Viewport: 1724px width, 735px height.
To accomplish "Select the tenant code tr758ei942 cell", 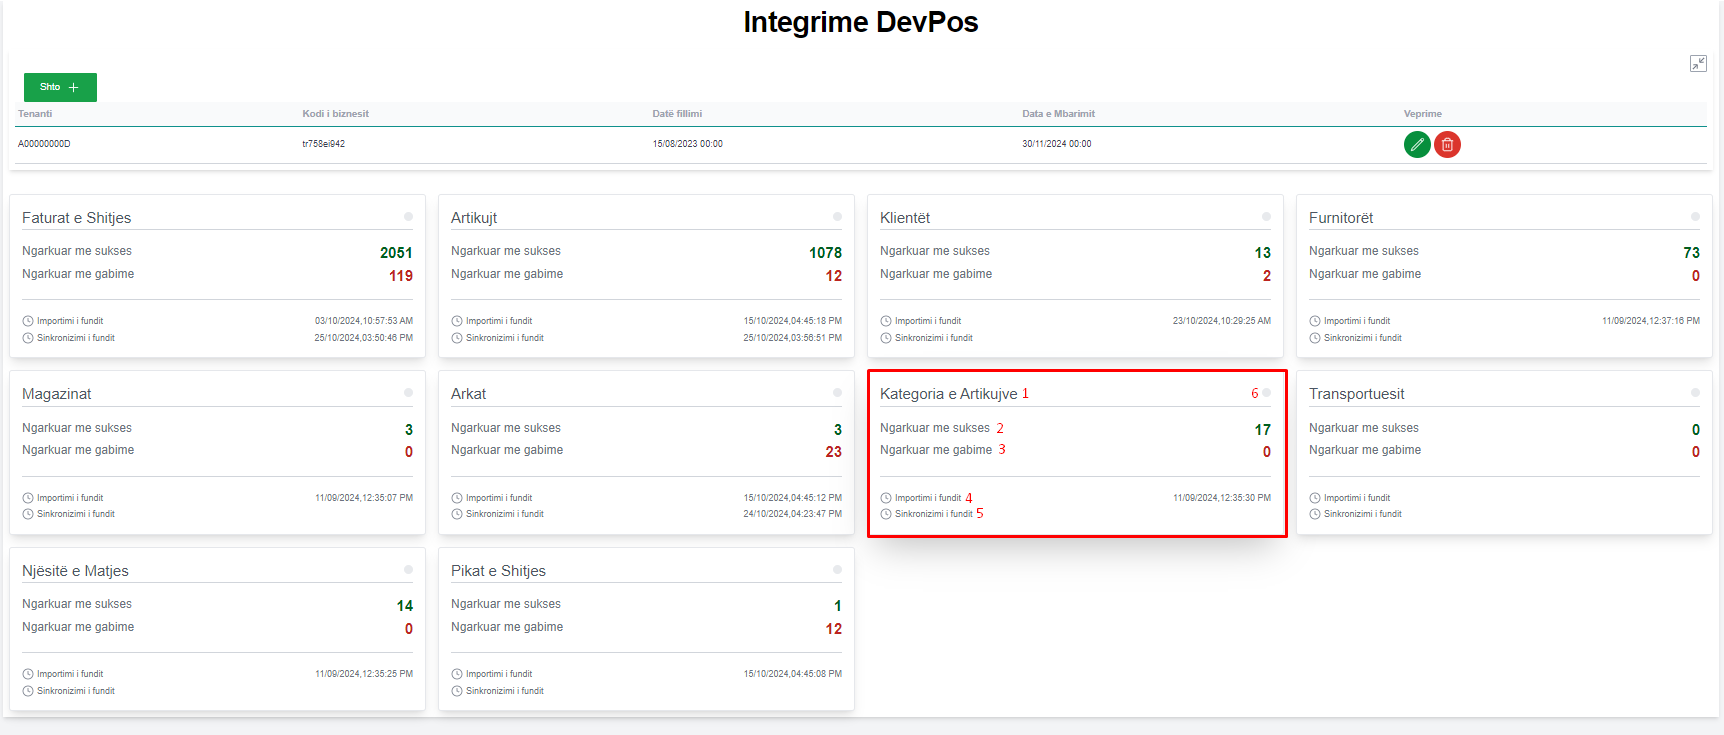I will pyautogui.click(x=323, y=144).
